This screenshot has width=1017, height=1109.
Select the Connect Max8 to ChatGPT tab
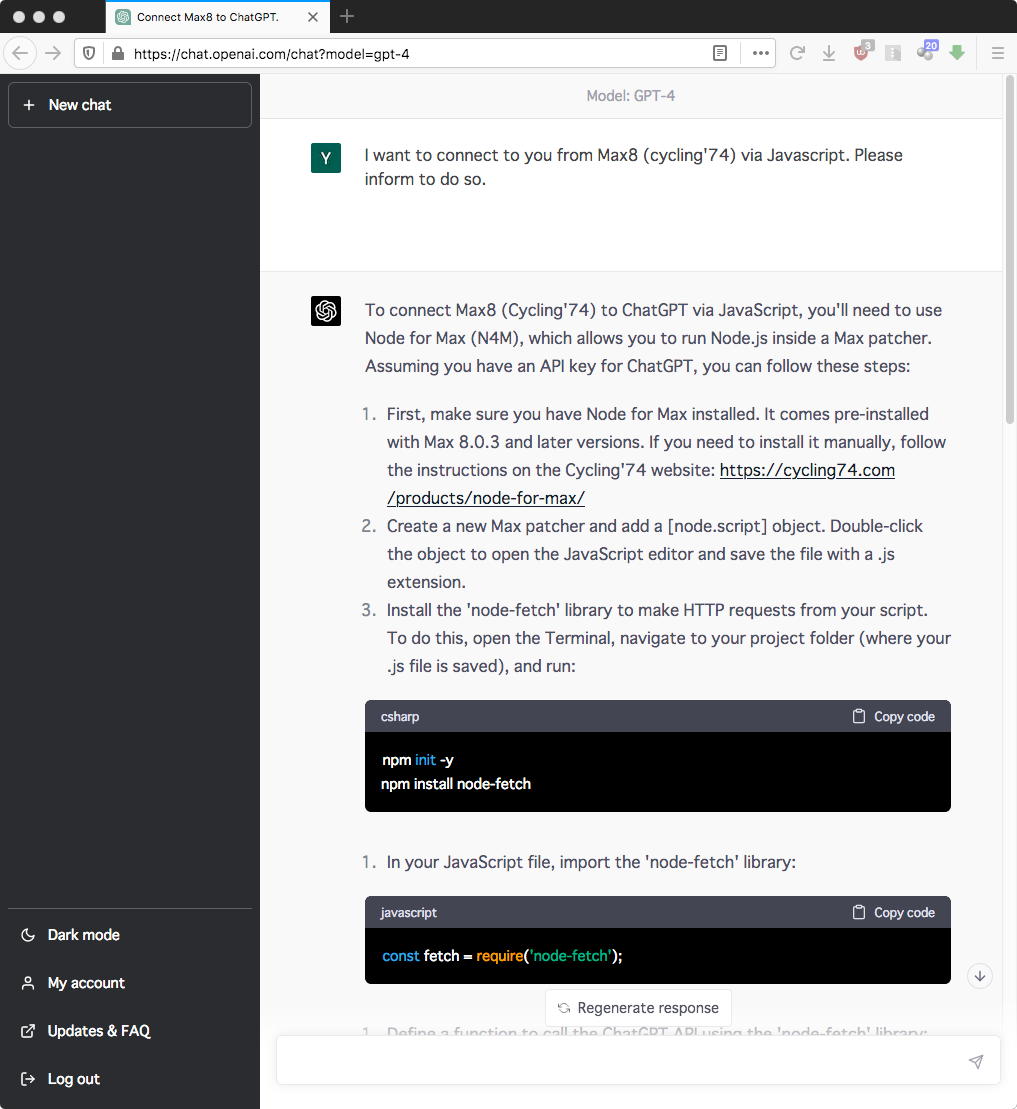click(217, 17)
